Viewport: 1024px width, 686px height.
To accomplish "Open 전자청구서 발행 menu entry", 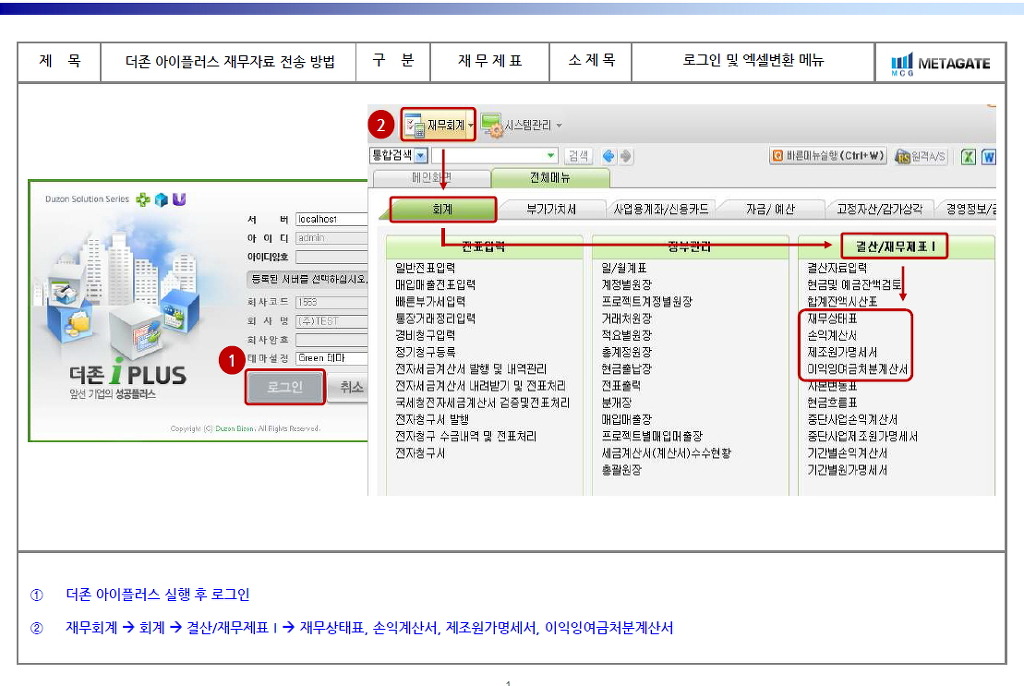I will 432,419.
